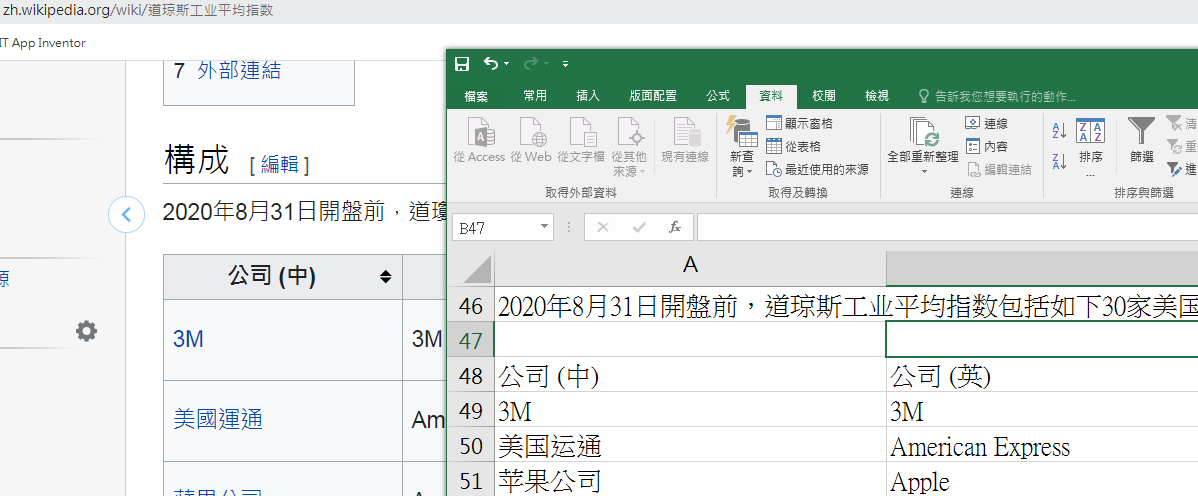Click the browser address bar URL

pos(138,10)
